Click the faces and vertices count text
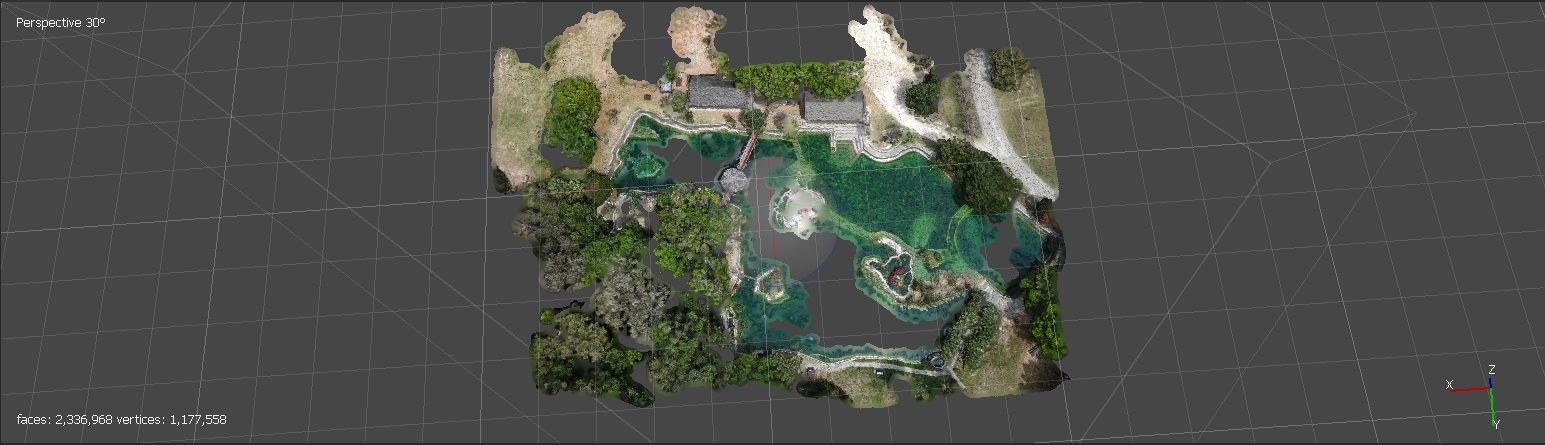The width and height of the screenshot is (1545, 445). point(121,419)
